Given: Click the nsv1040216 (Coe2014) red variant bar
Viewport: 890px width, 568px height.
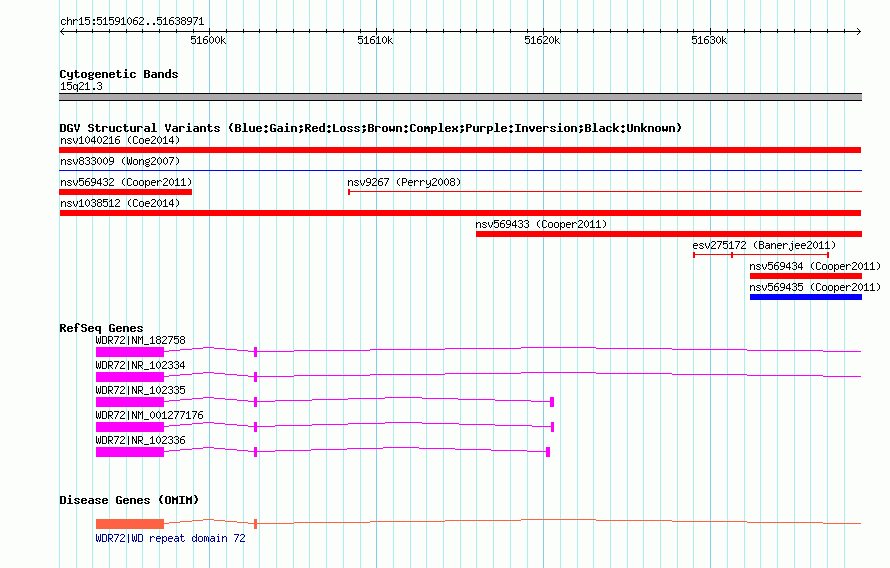Looking at the screenshot, I should point(460,150).
